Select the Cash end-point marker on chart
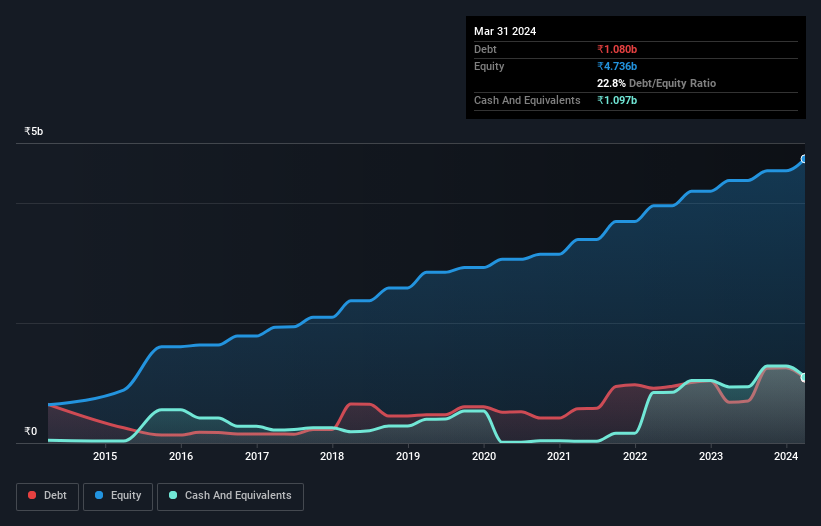821x526 pixels. (804, 377)
